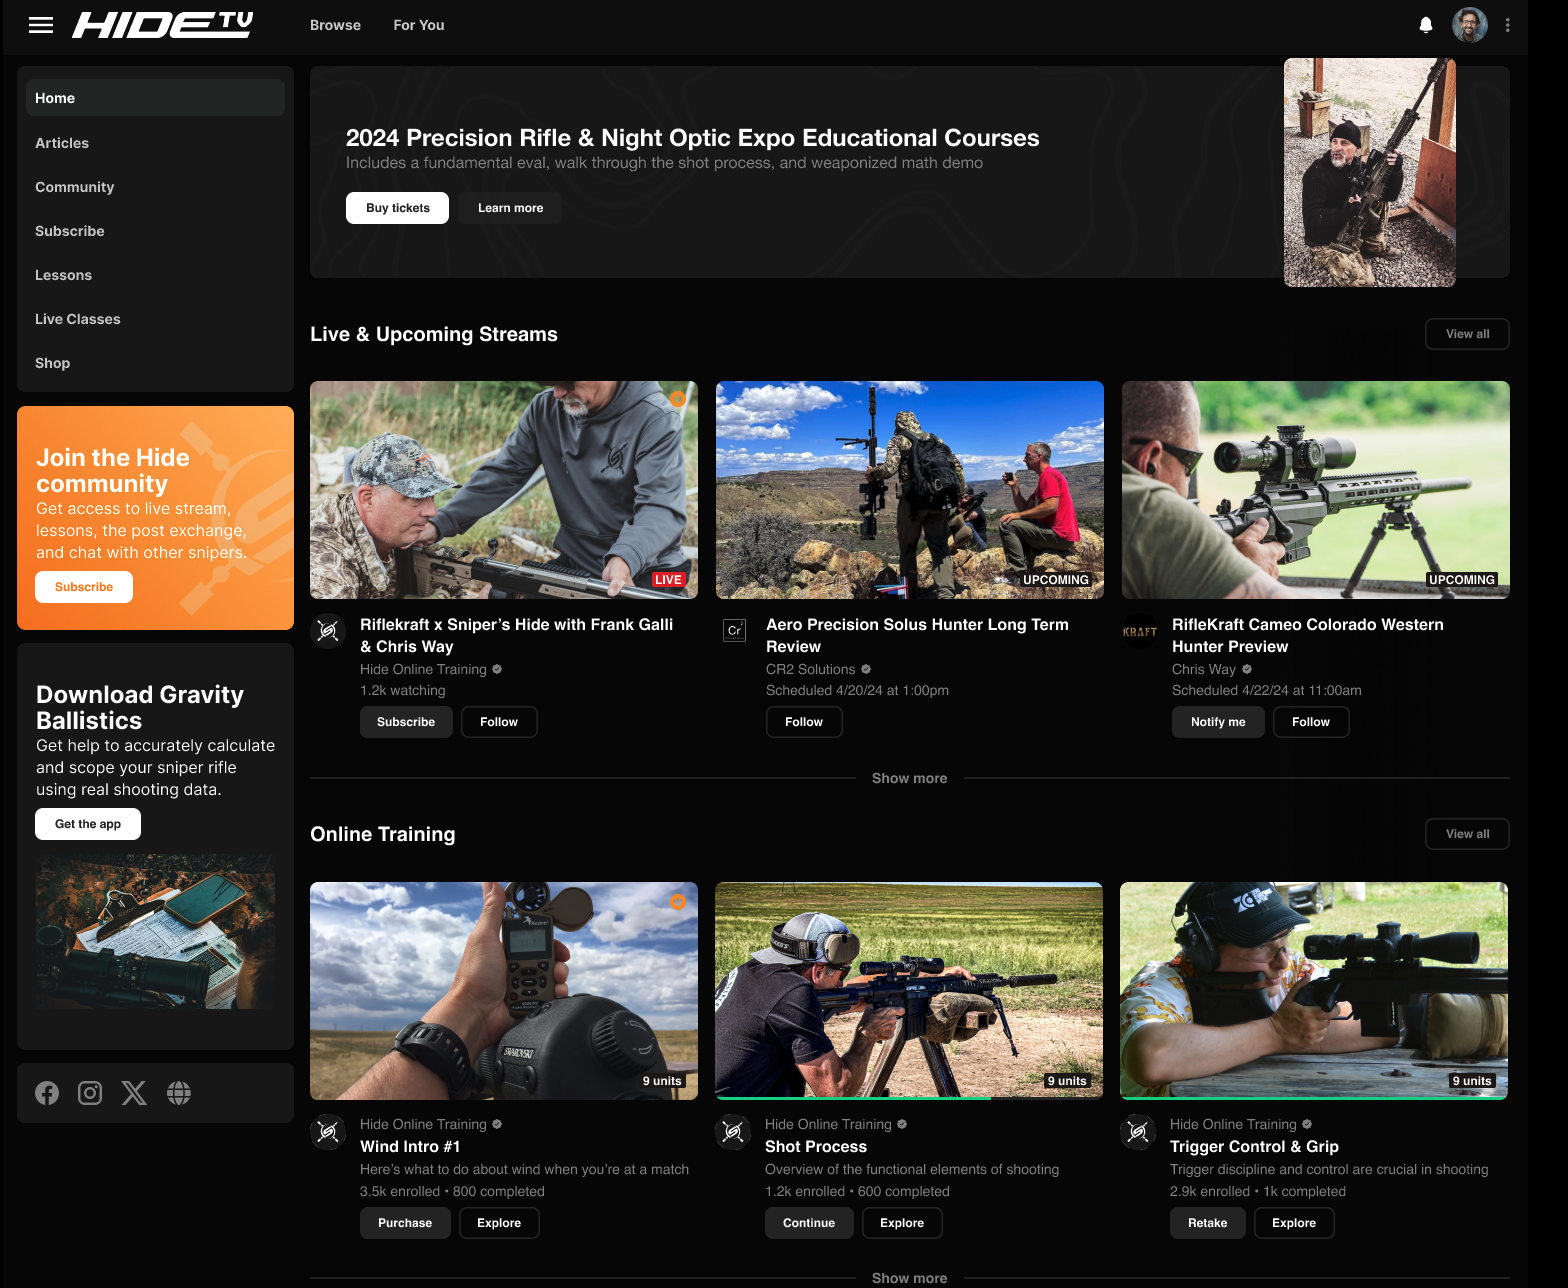Click Notify me for RifleKraft Cameo preview
The height and width of the screenshot is (1288, 1568).
pos(1218,722)
